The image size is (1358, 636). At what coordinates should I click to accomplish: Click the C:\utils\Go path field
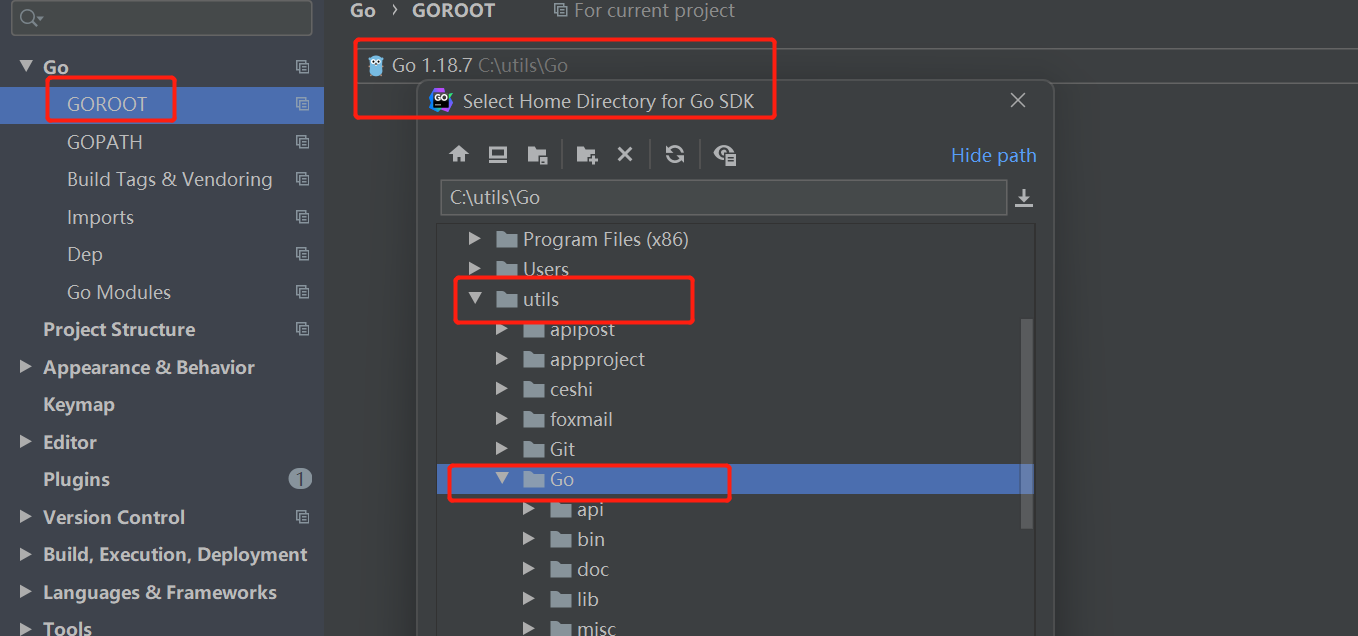coord(723,197)
